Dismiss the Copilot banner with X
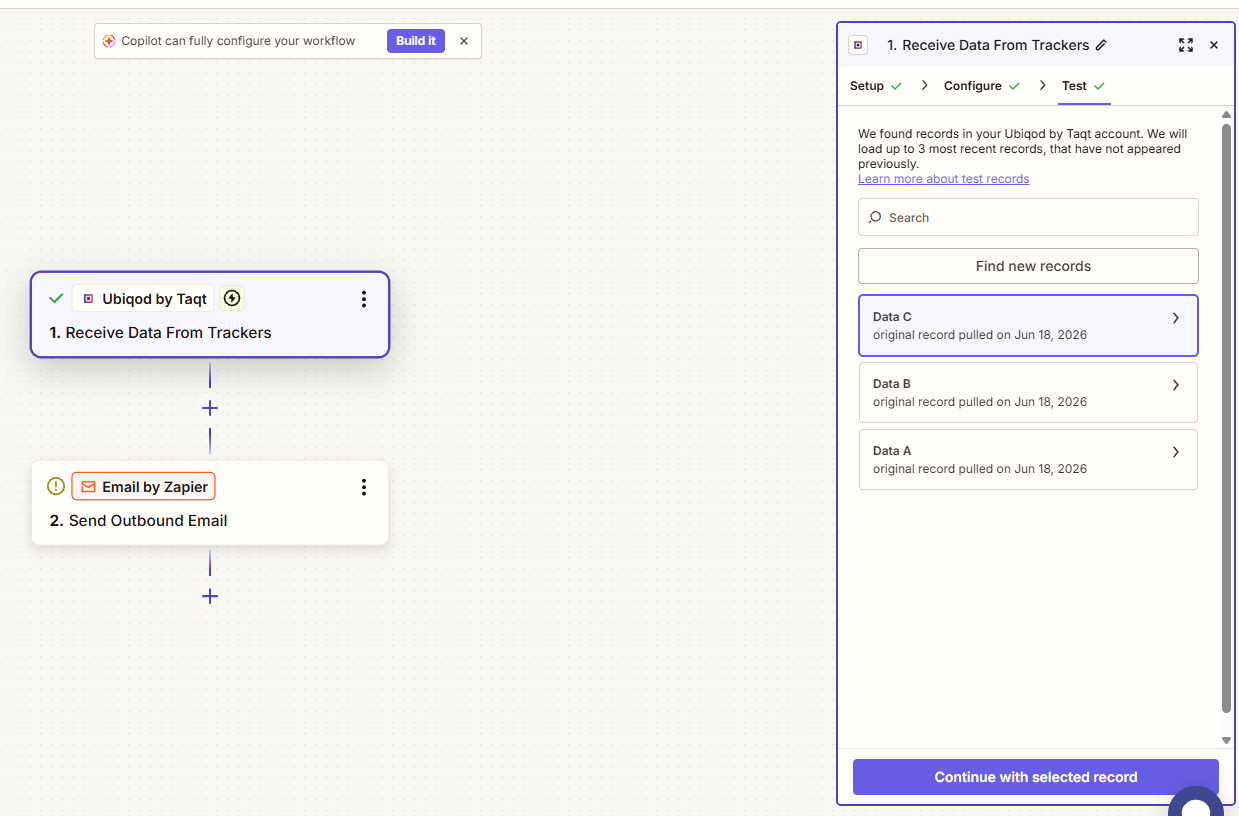Viewport: 1239px width, 816px height. tap(464, 41)
